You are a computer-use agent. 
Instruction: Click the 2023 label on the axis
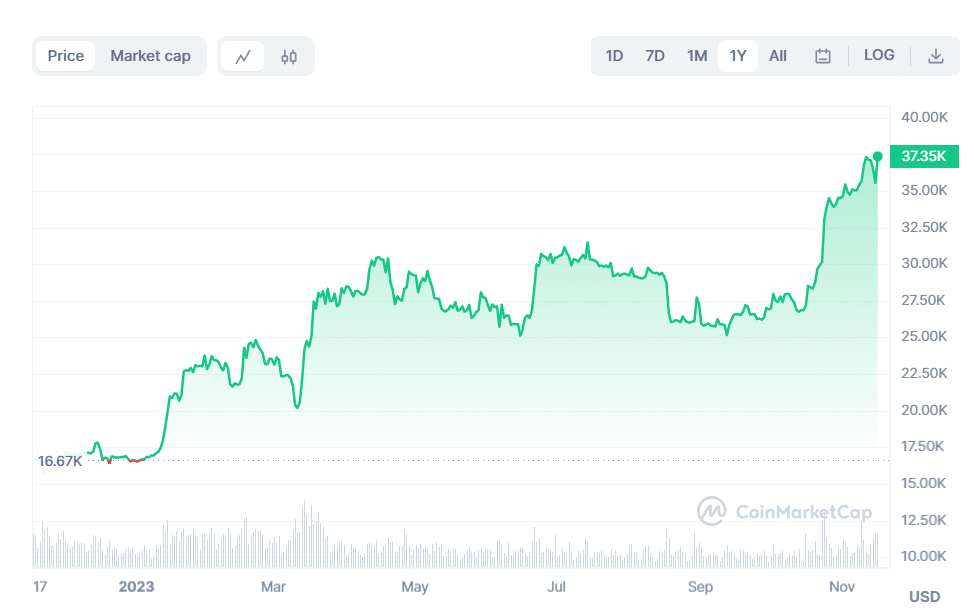point(136,587)
